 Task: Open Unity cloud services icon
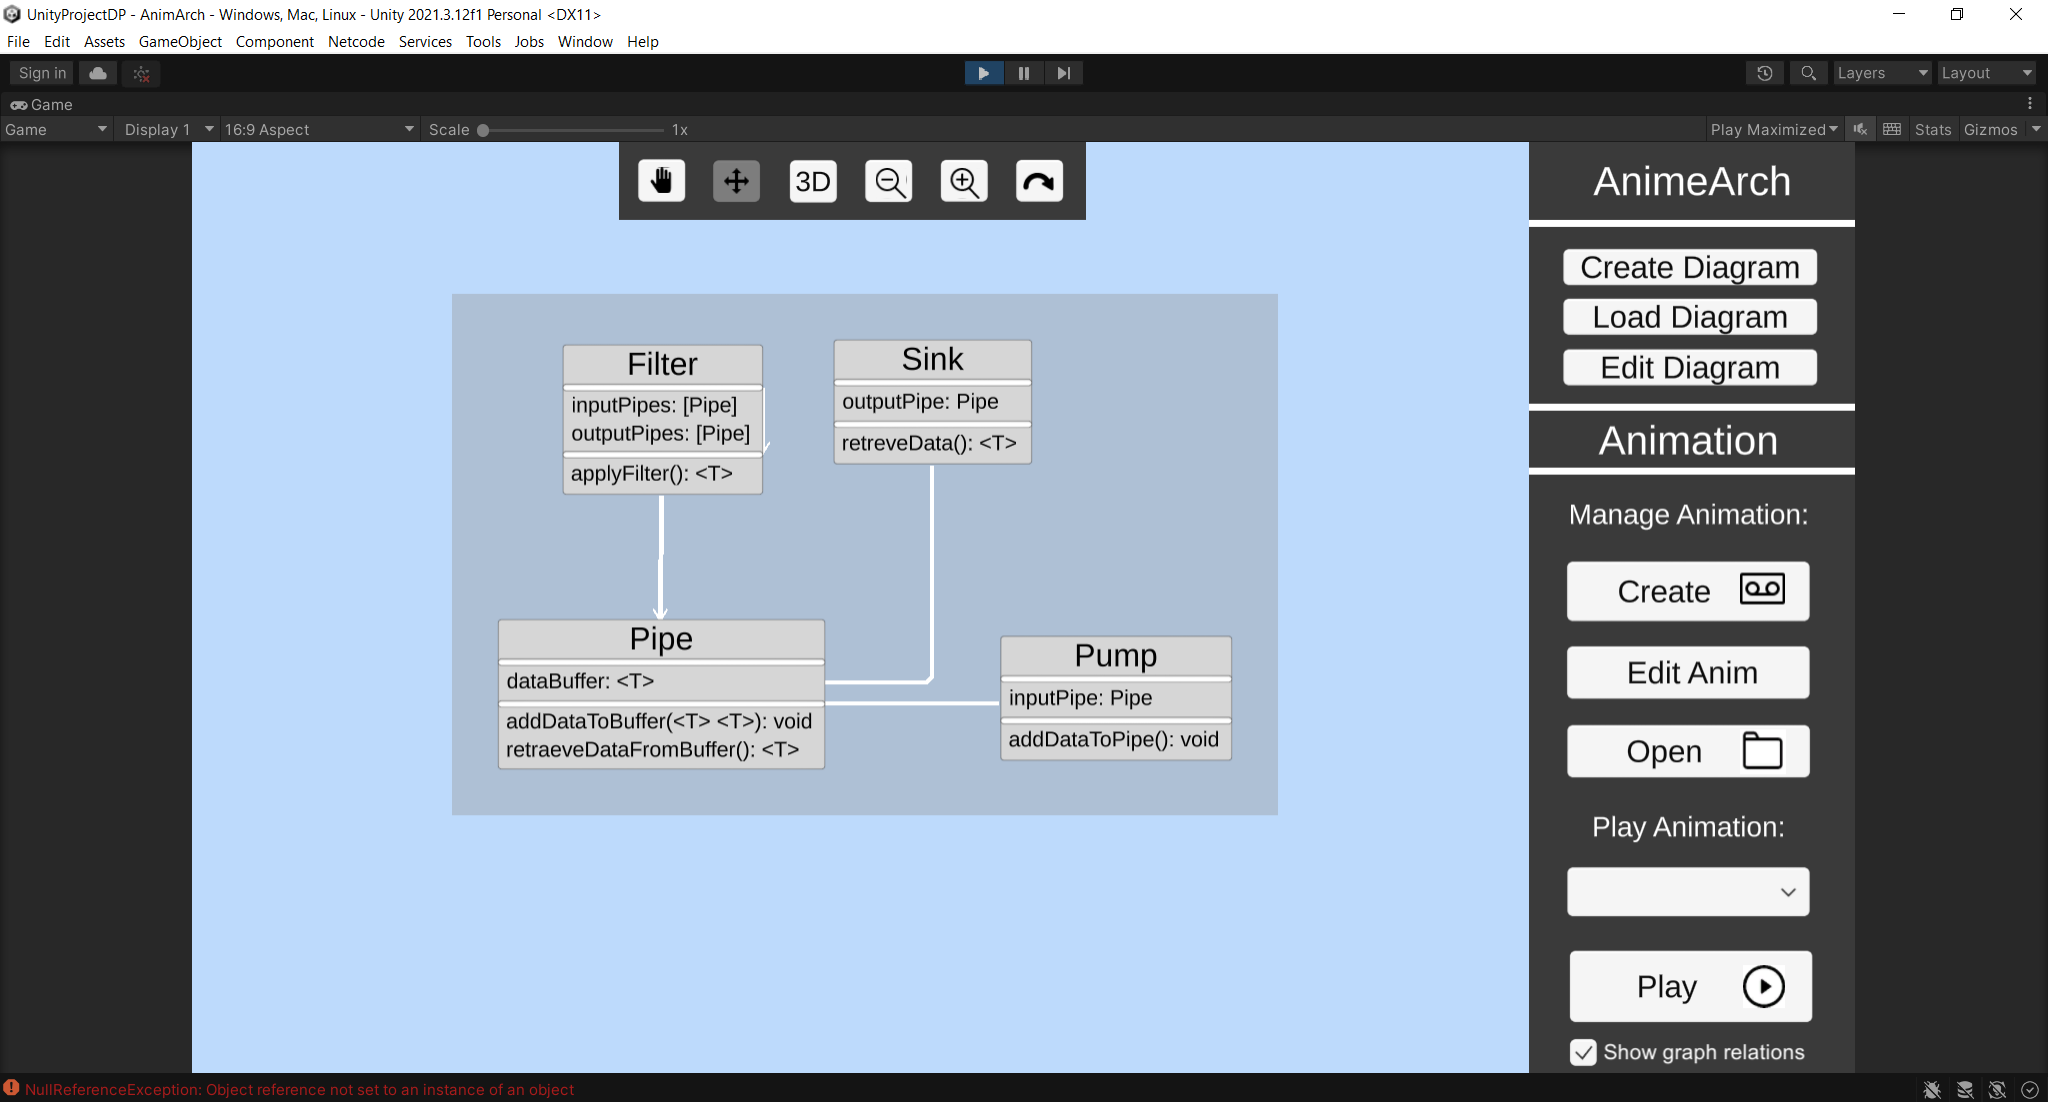pyautogui.click(x=98, y=73)
